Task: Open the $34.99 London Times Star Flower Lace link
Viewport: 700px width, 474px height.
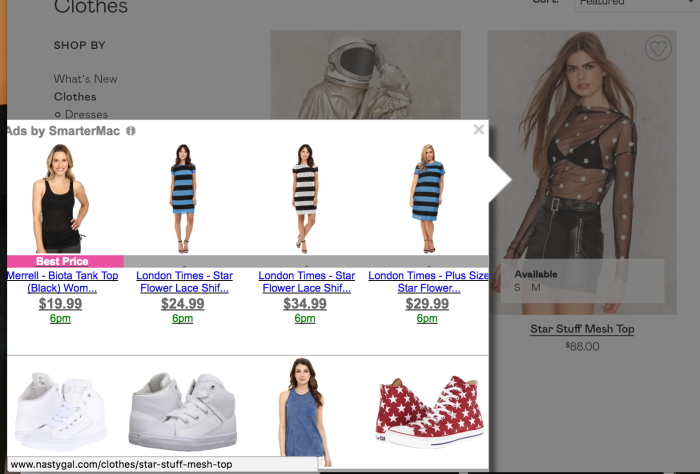Action: click(307, 282)
